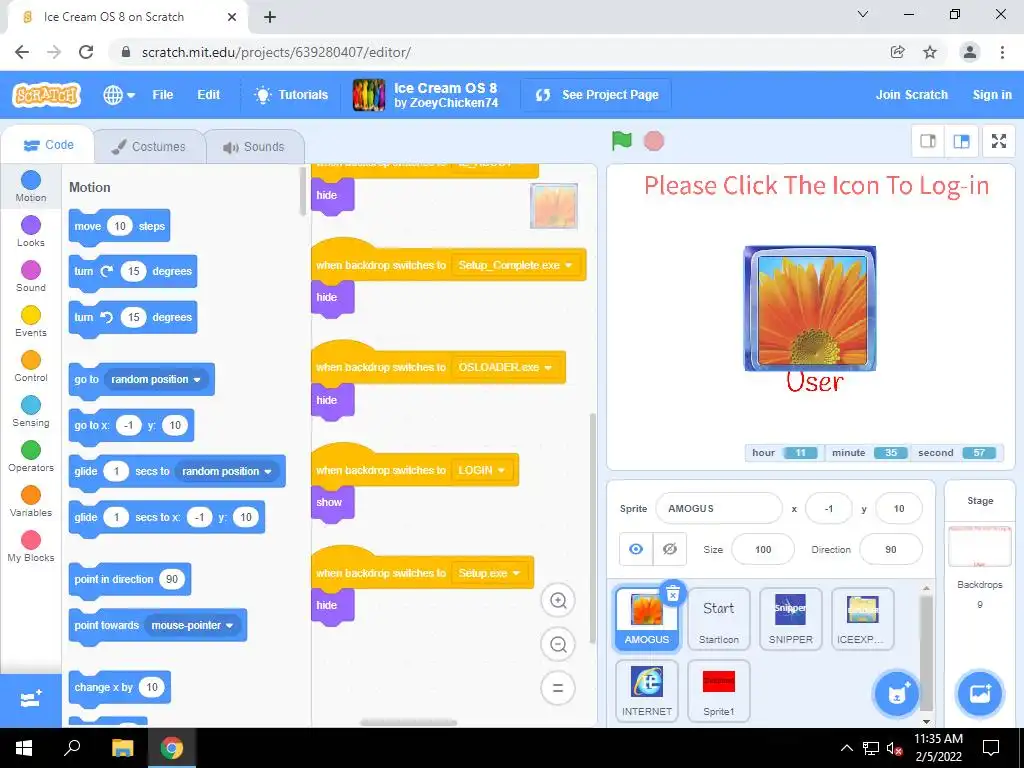Click Sign in link
Viewport: 1024px width, 768px height.
point(992,95)
